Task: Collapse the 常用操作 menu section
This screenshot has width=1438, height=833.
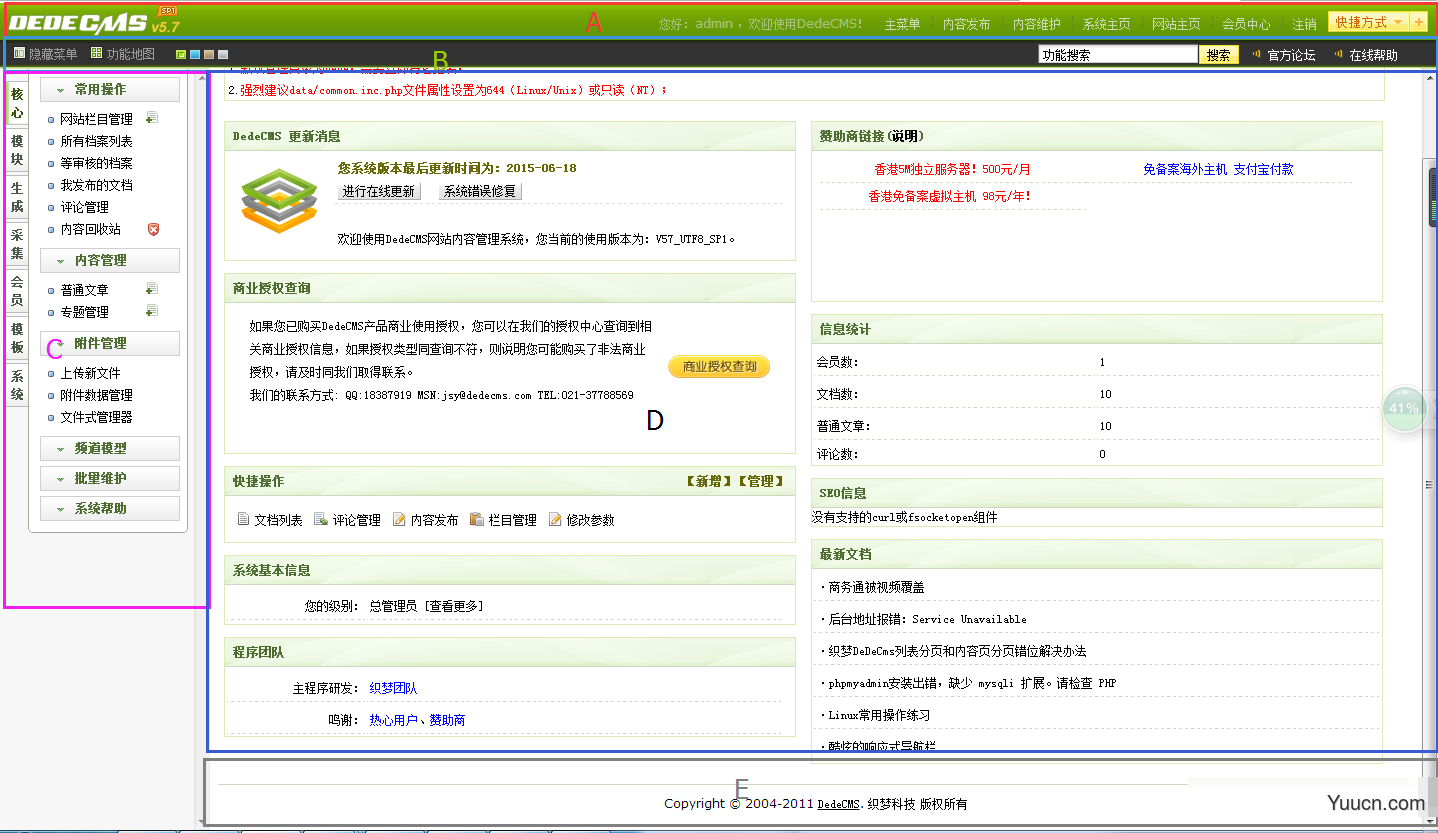Action: [110, 90]
